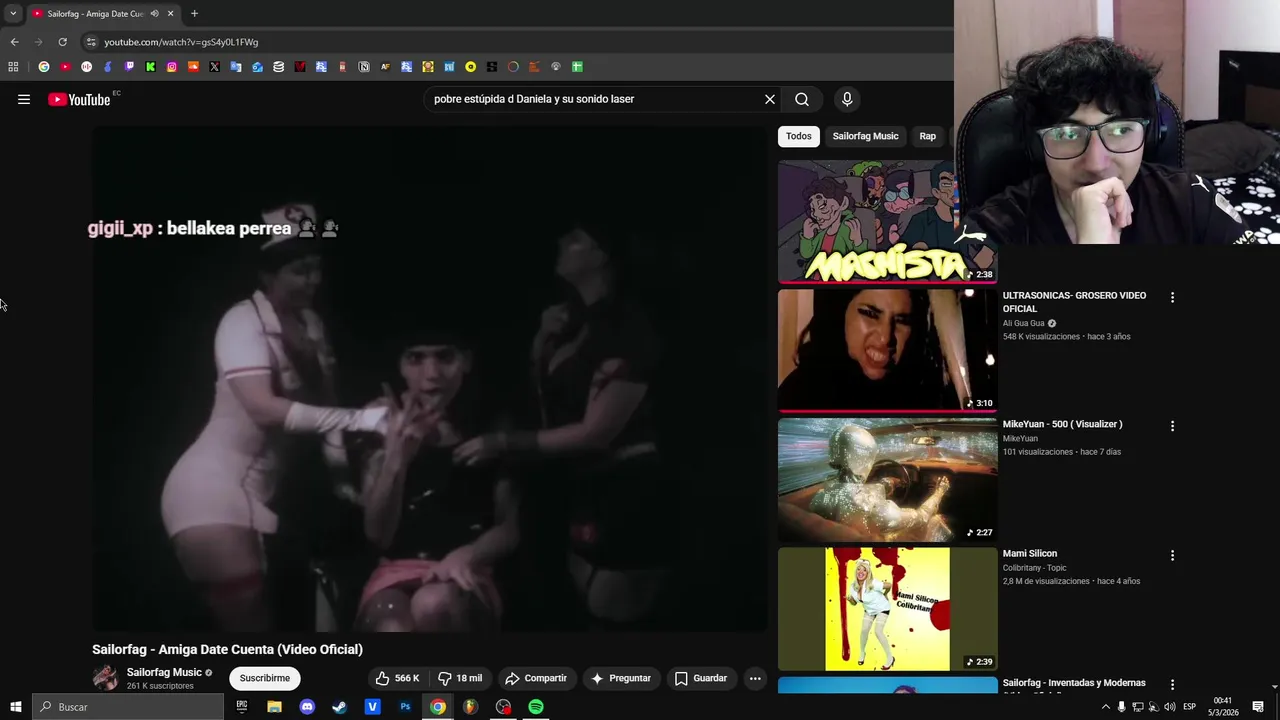Open ULTRASONICAS- GROSERO VIDEO OFICIAL title
Viewport: 1280px width, 720px height.
tap(1075, 302)
